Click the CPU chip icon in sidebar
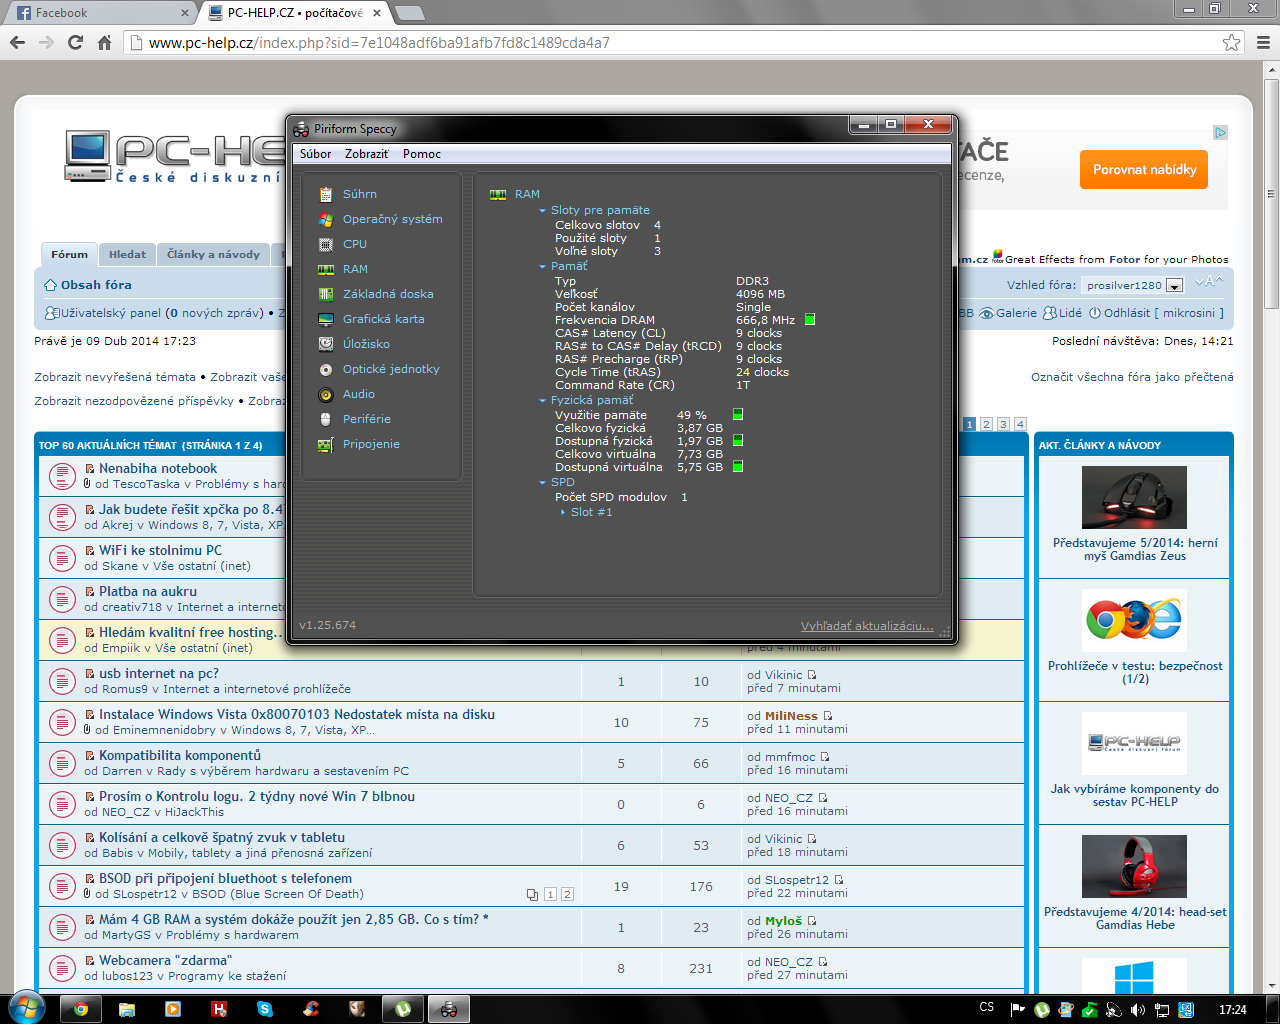The image size is (1280, 1024). [325, 244]
